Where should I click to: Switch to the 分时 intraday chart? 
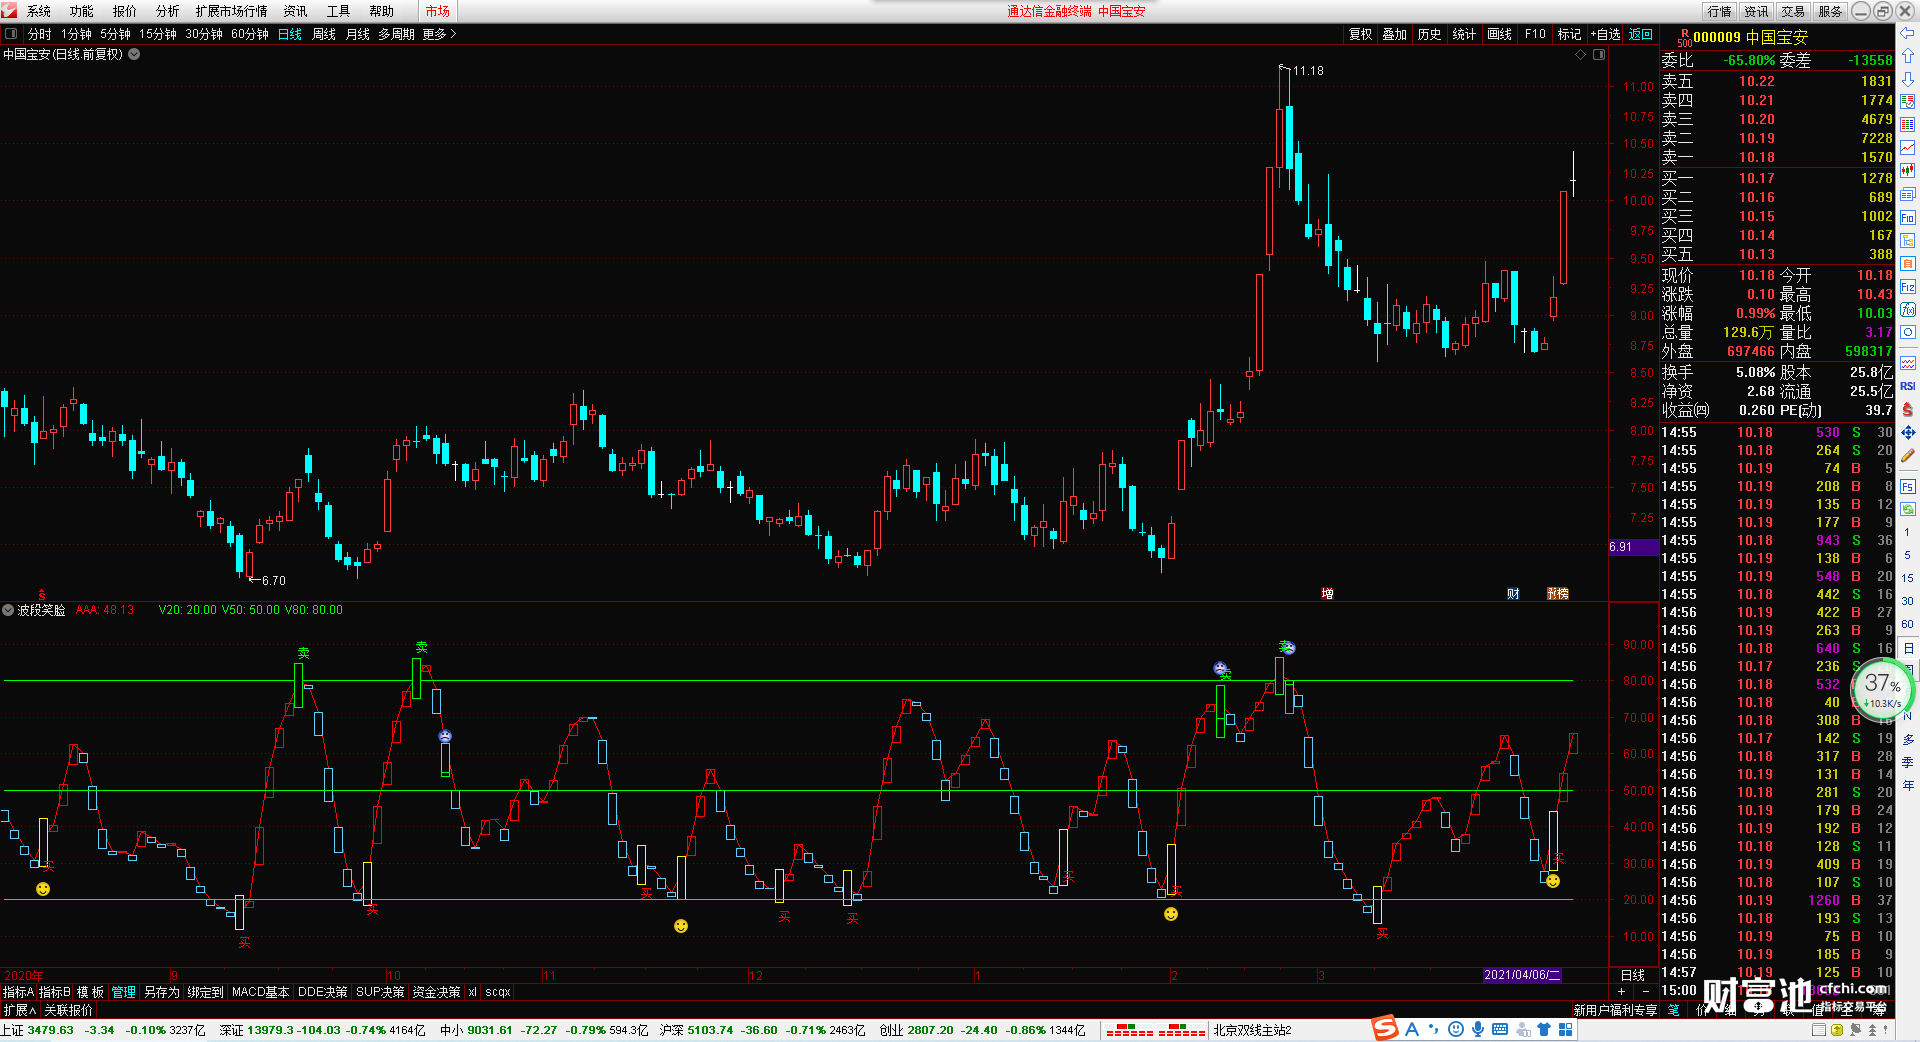(x=40, y=34)
